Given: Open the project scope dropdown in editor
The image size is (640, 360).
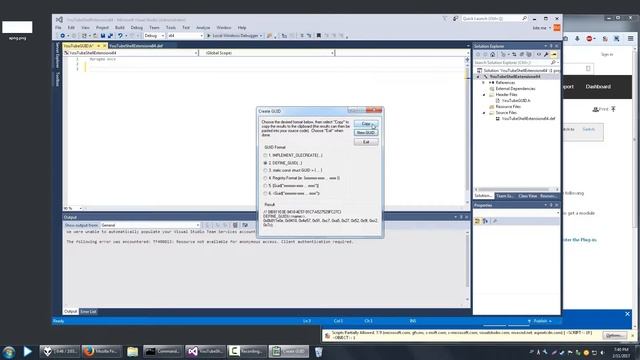Looking at the screenshot, I should tap(131, 53).
